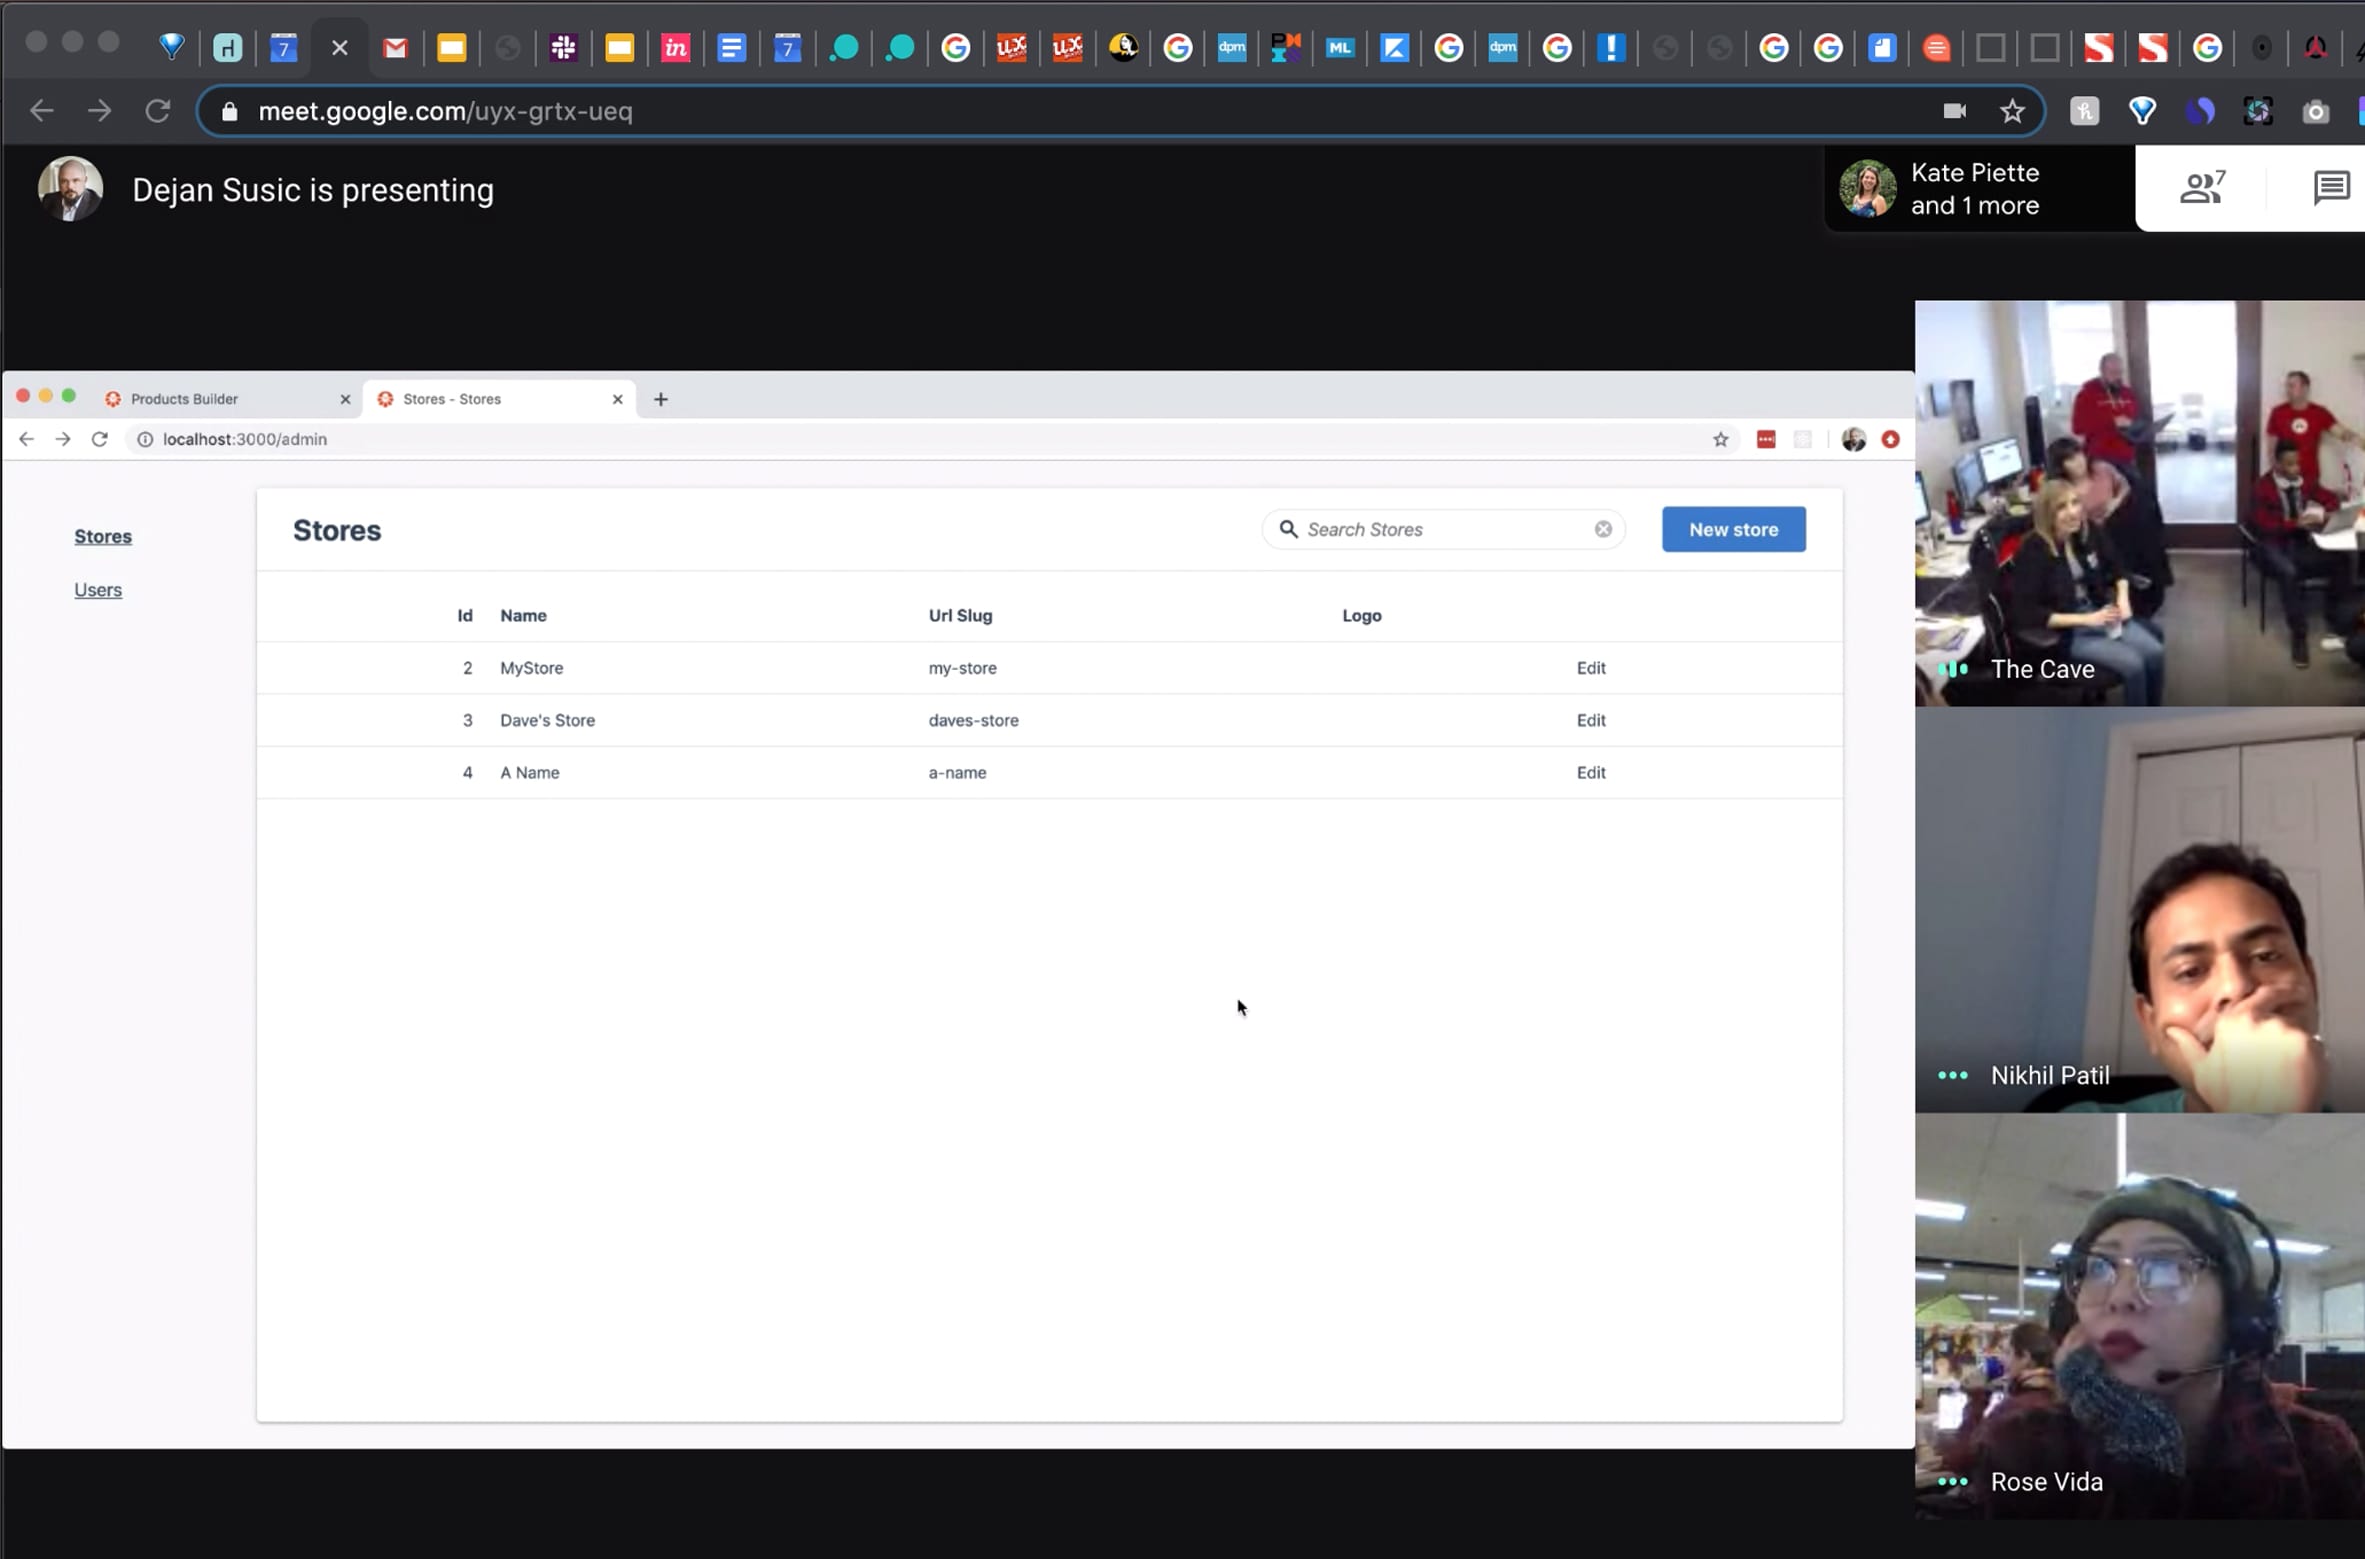This screenshot has width=2365, height=1559.
Task: Clear the Search Stores field
Action: point(1603,529)
